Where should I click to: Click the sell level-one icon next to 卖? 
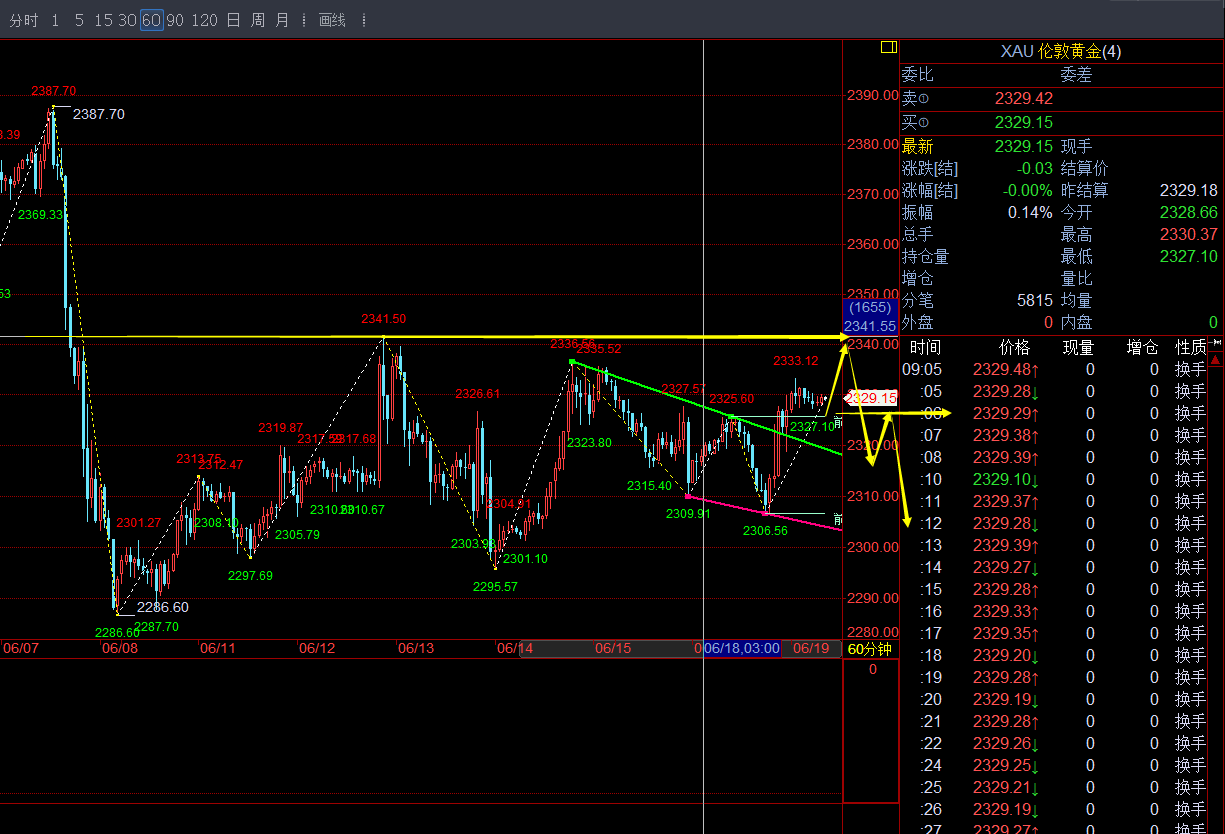click(x=923, y=98)
